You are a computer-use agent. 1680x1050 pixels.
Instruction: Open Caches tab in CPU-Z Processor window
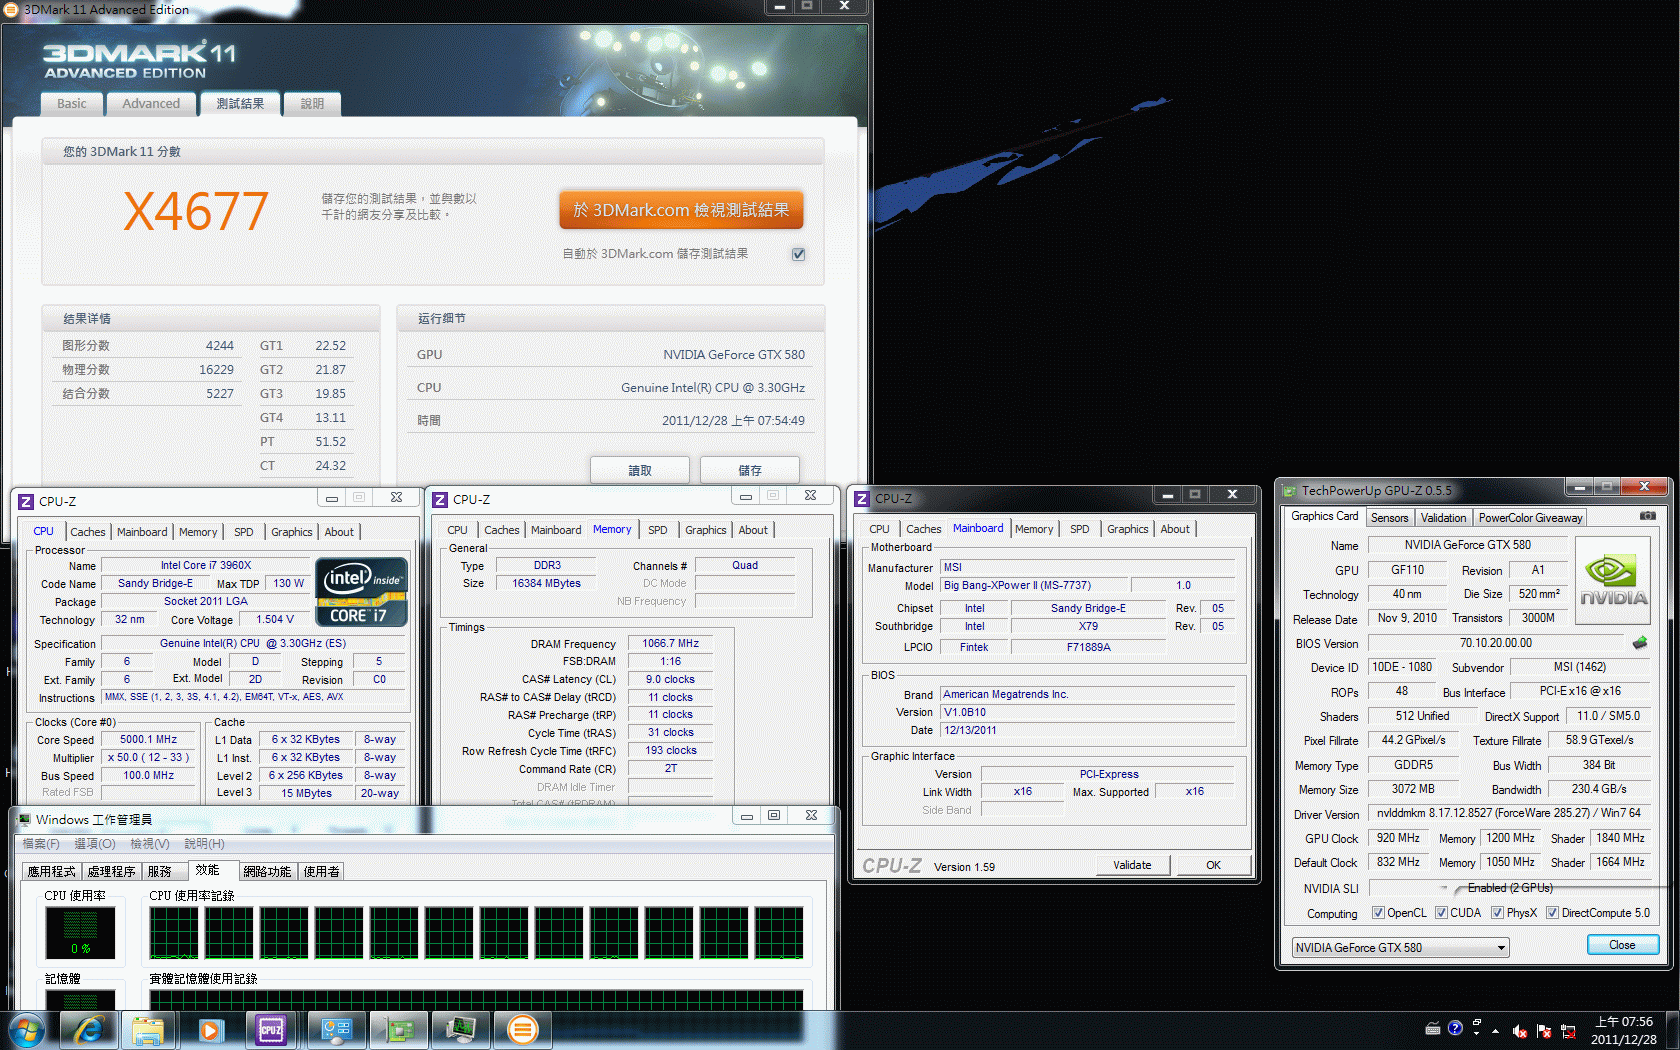point(88,532)
